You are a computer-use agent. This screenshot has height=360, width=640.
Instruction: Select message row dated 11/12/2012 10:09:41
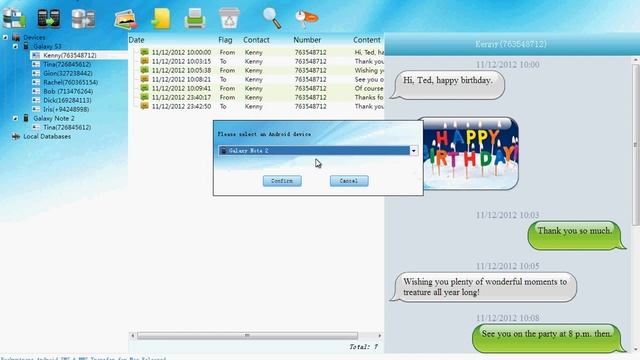point(258,88)
